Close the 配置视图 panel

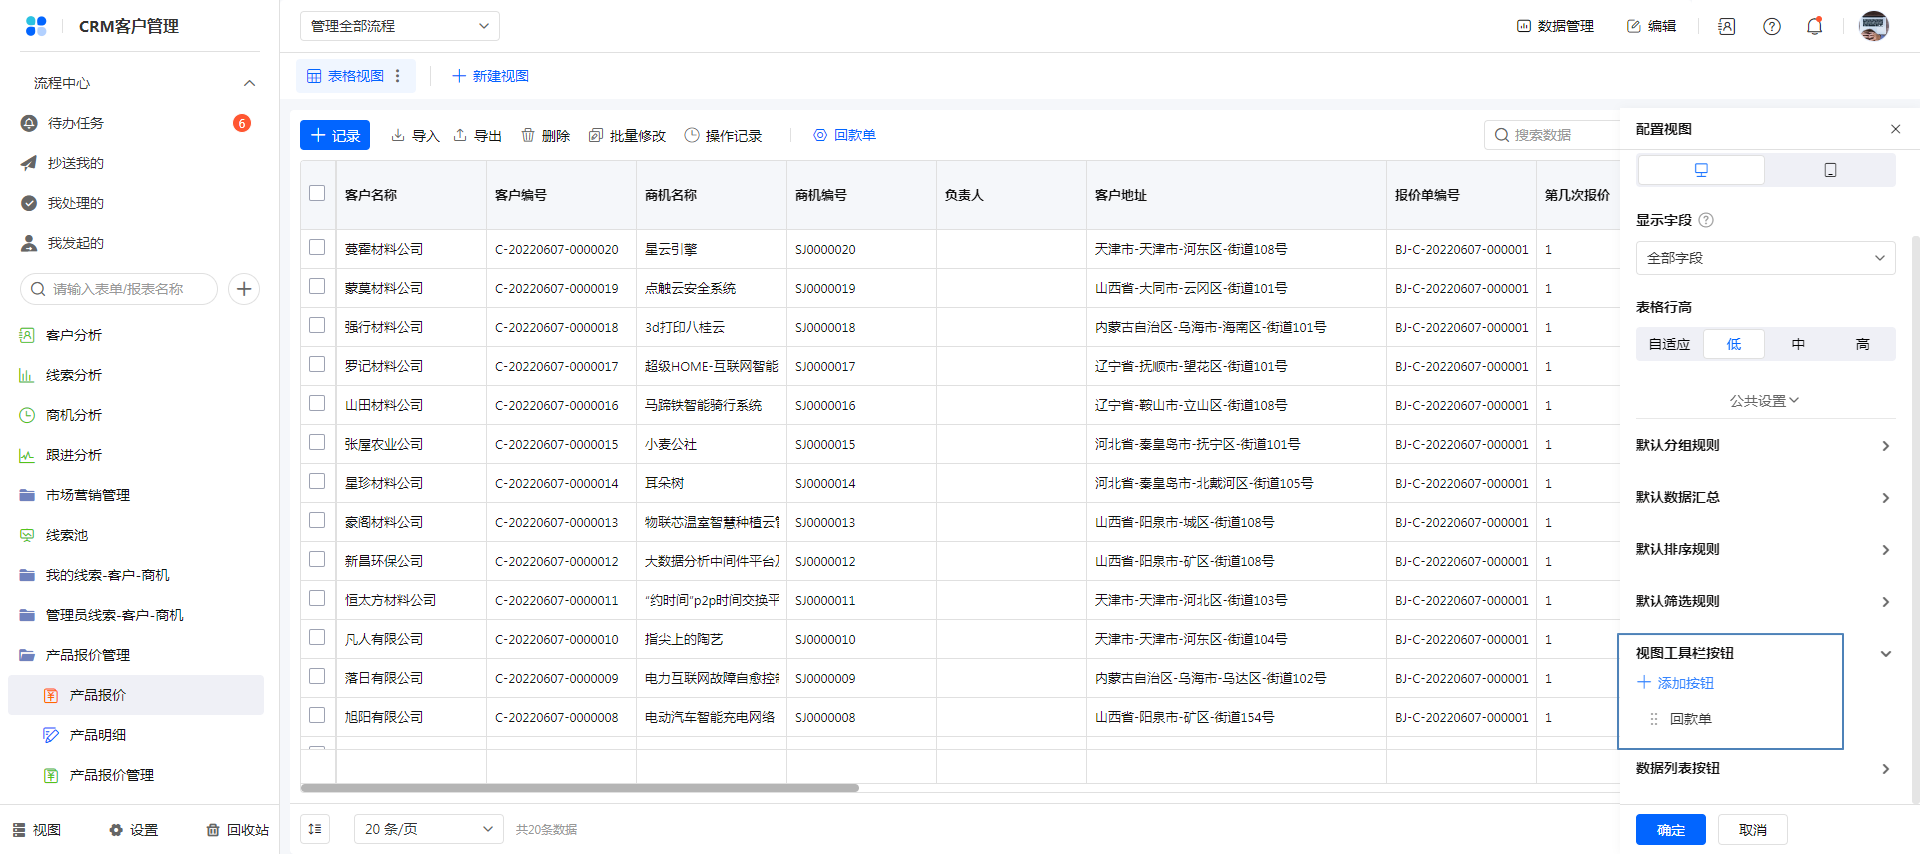[1895, 129]
